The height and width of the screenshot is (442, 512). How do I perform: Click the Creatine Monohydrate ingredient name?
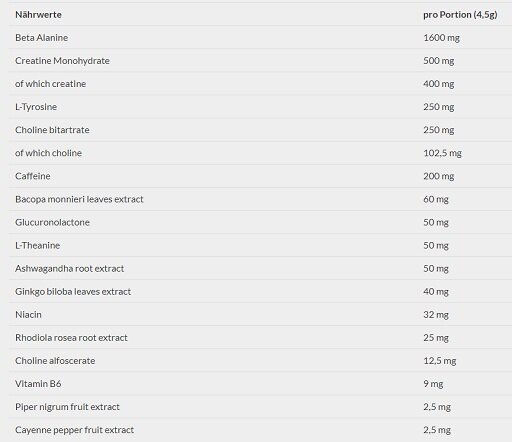coord(62,61)
